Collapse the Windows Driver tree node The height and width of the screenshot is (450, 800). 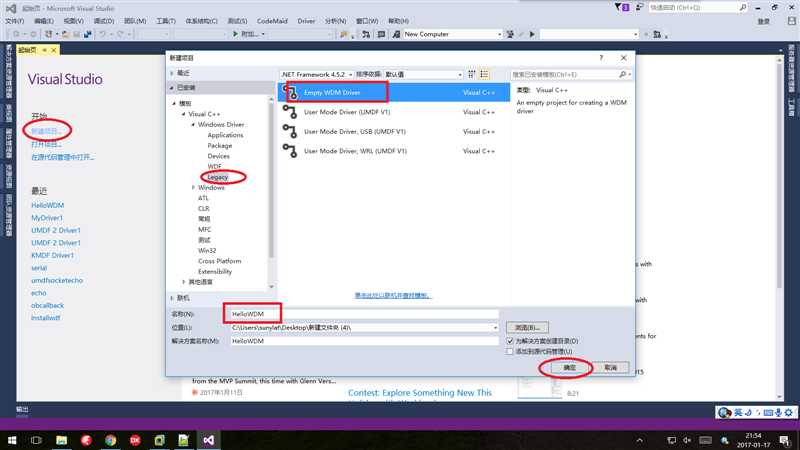pyautogui.click(x=193, y=124)
